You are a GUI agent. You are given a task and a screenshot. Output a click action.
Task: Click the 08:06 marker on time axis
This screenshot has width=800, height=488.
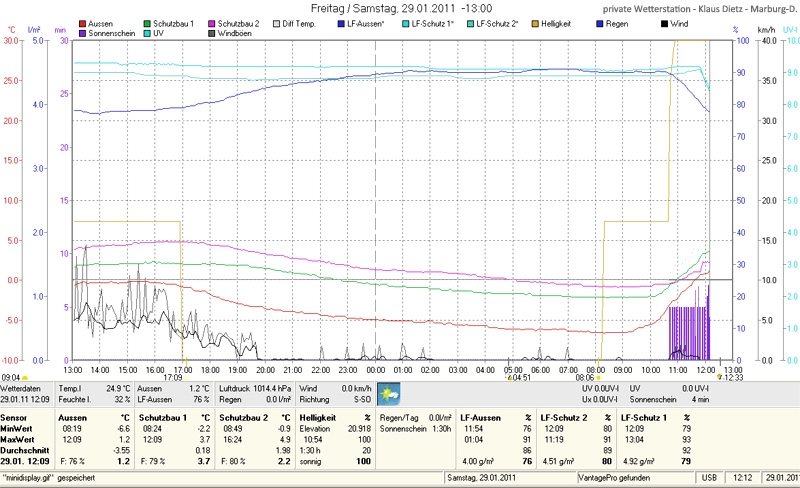[x=587, y=378]
